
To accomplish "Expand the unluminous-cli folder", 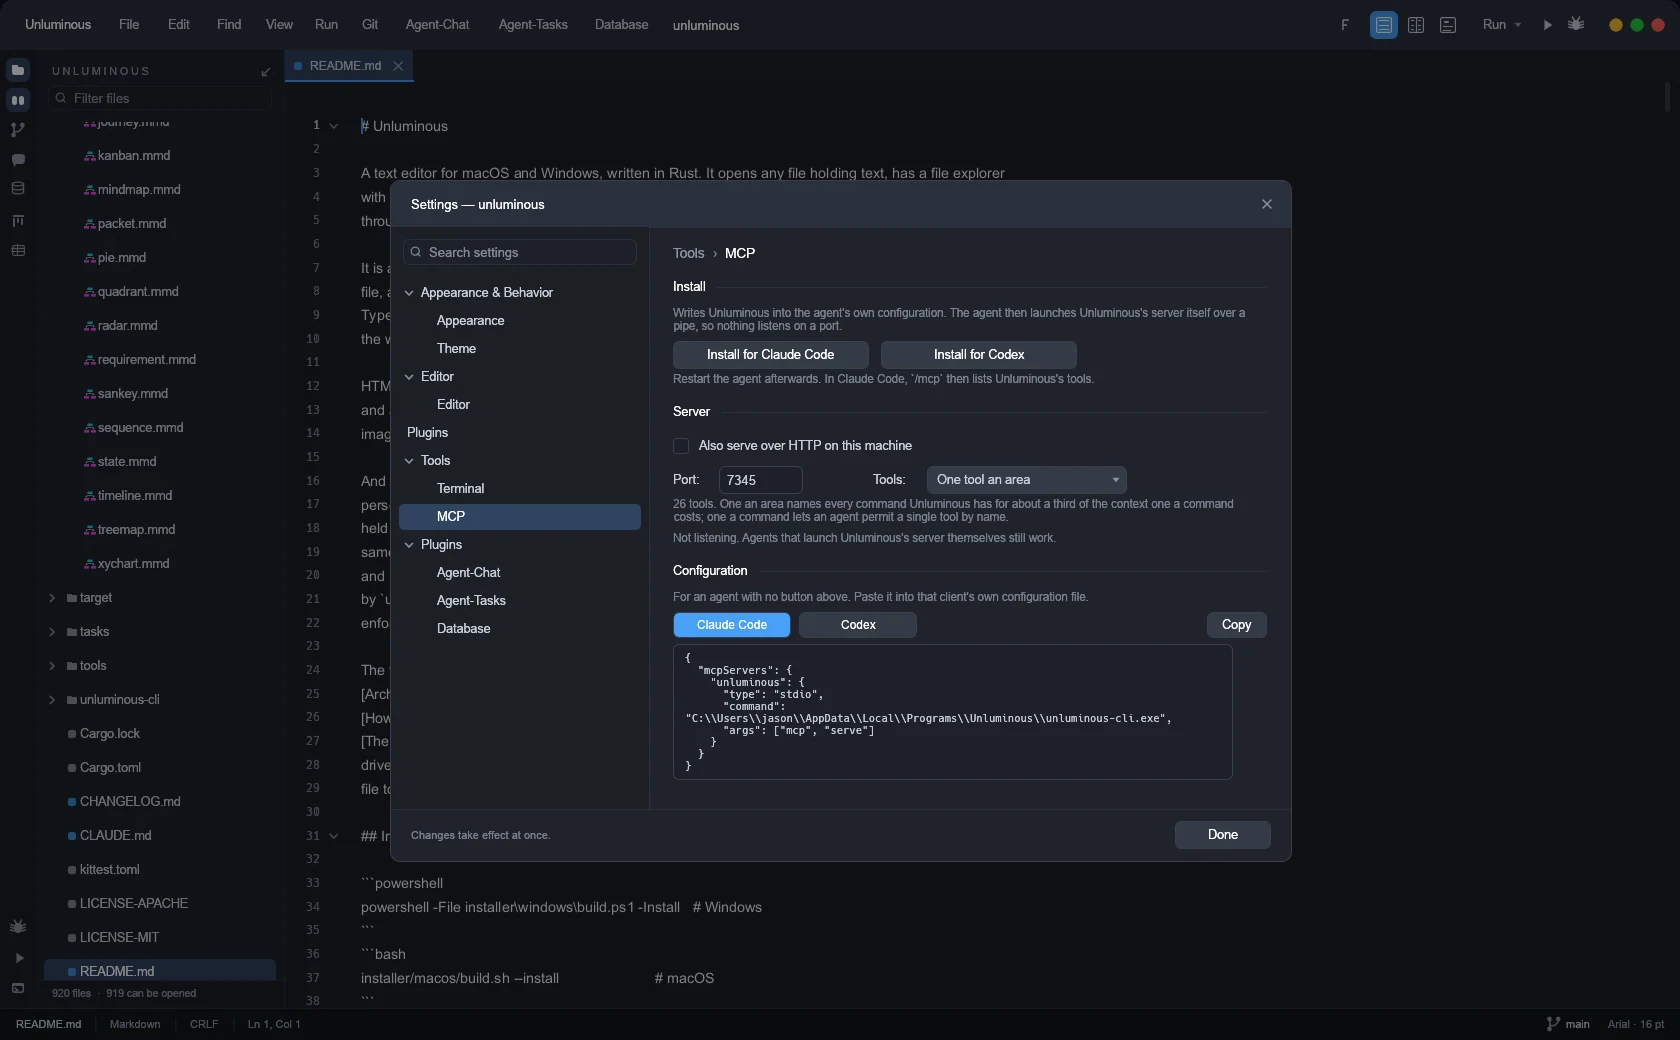I will 52,700.
